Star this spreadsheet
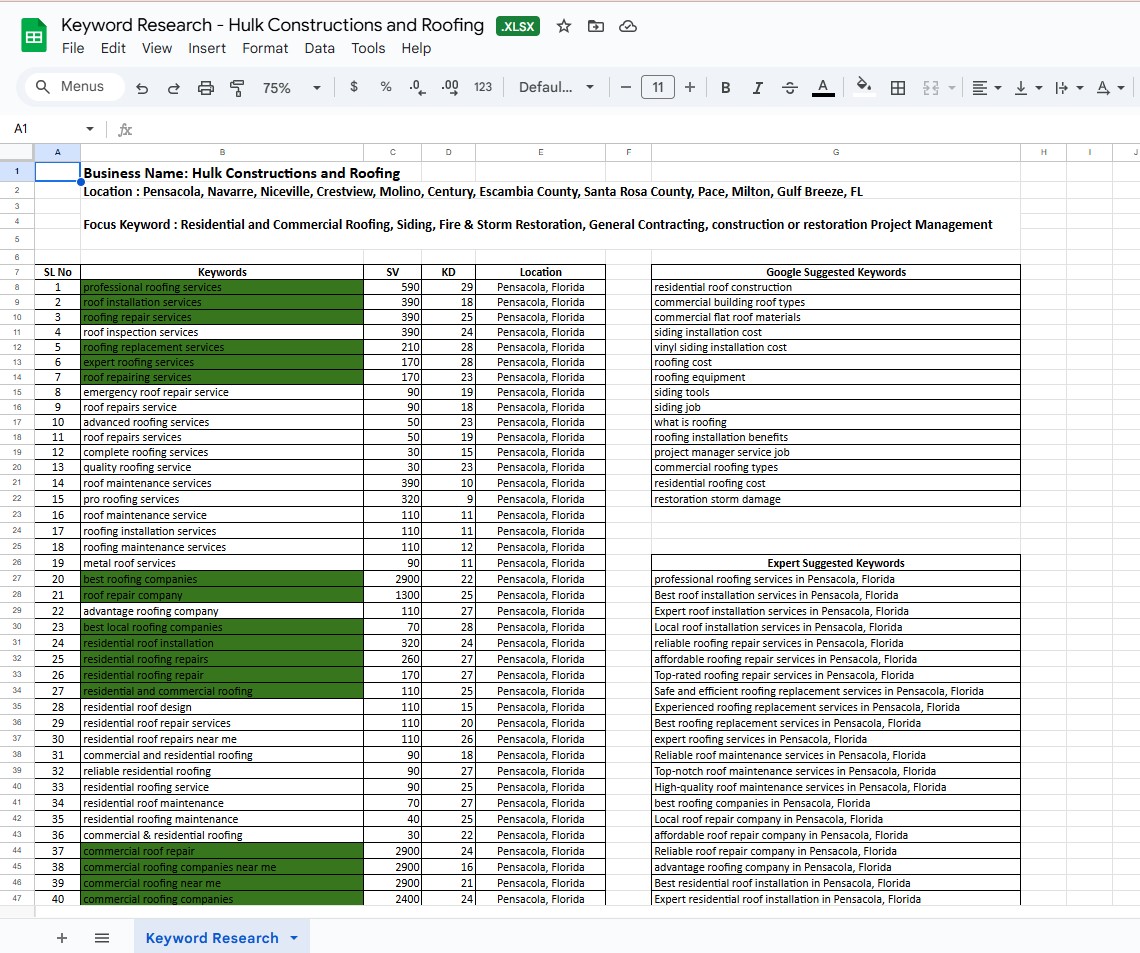This screenshot has height=953, width=1140. 563,26
